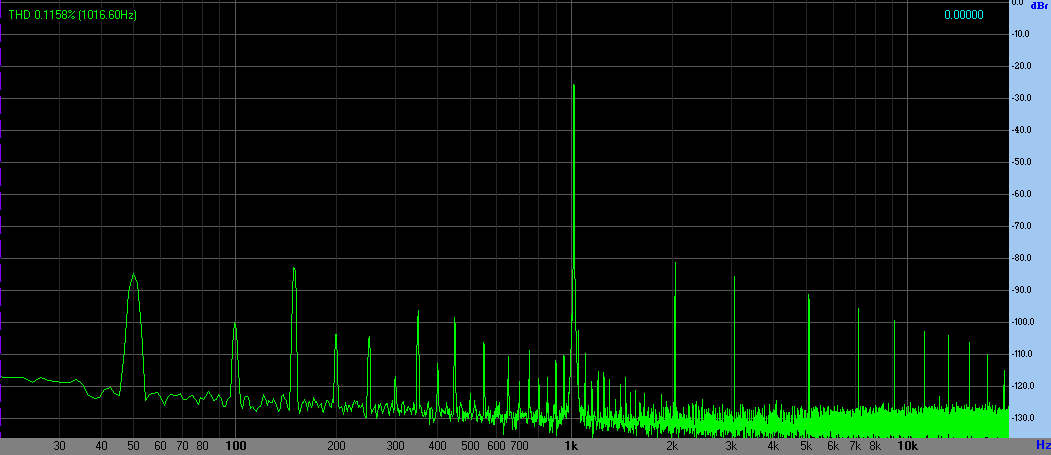1051x455 pixels.
Task: Click the 300 Hz frequency axis label
Action: pos(396,446)
